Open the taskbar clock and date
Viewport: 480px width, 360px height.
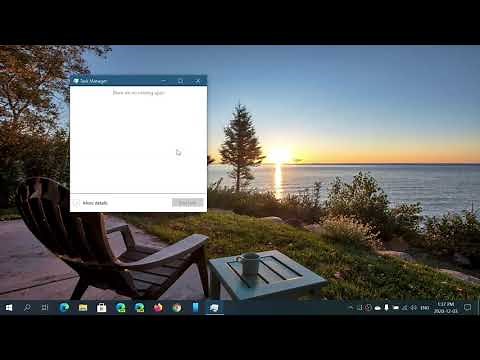click(446, 308)
